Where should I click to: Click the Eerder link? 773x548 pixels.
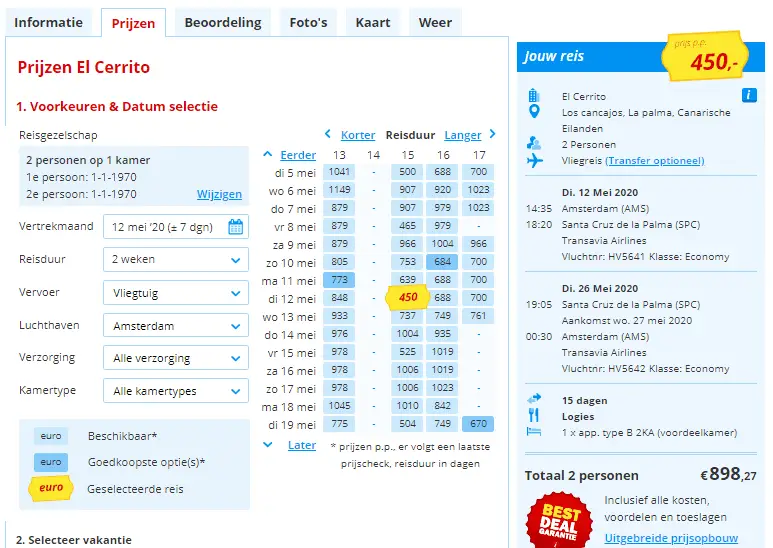point(298,155)
